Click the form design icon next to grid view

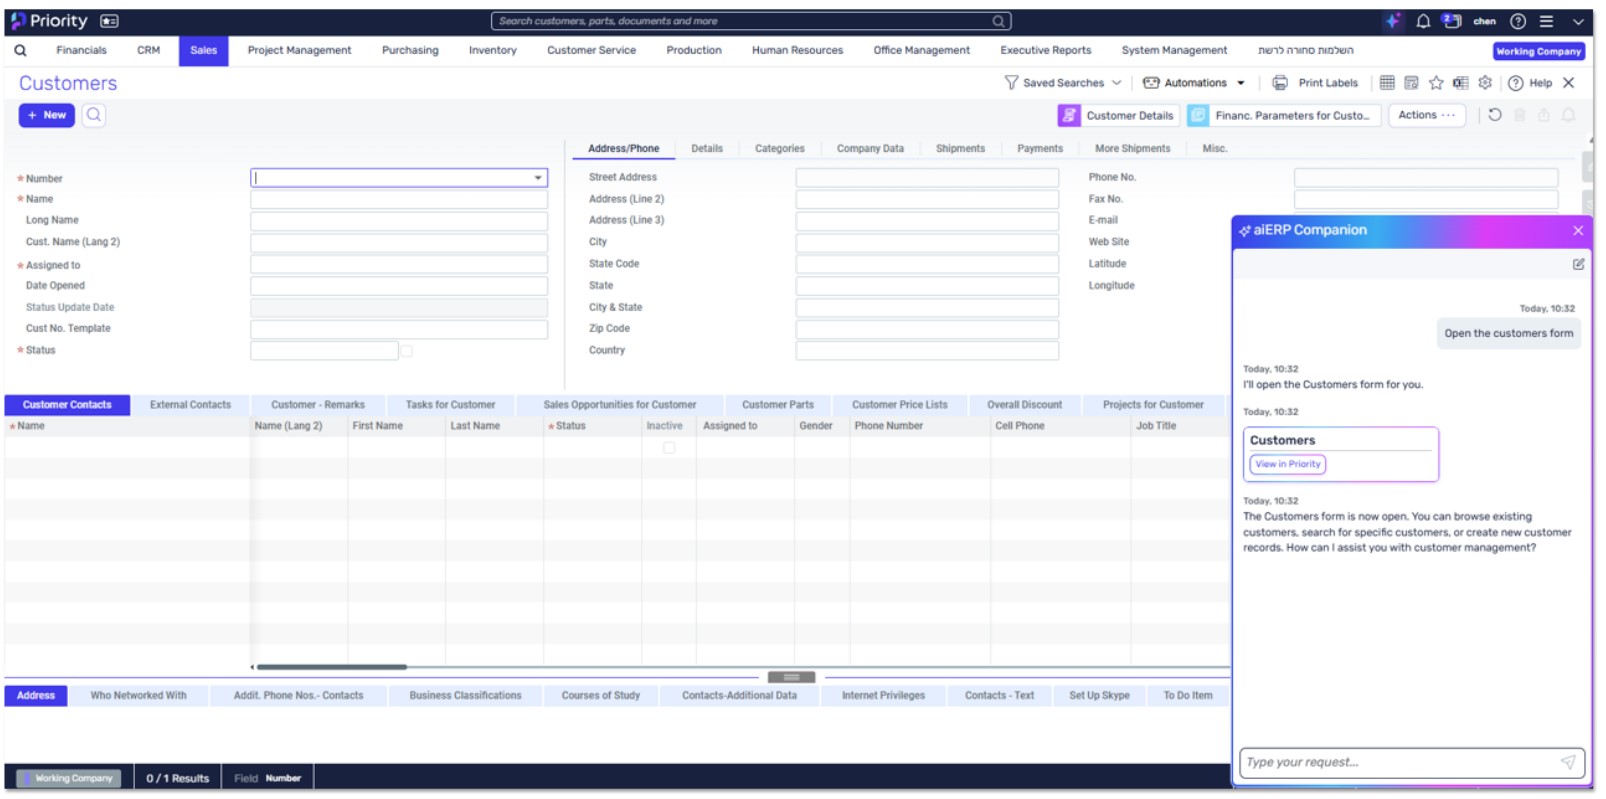[1411, 83]
